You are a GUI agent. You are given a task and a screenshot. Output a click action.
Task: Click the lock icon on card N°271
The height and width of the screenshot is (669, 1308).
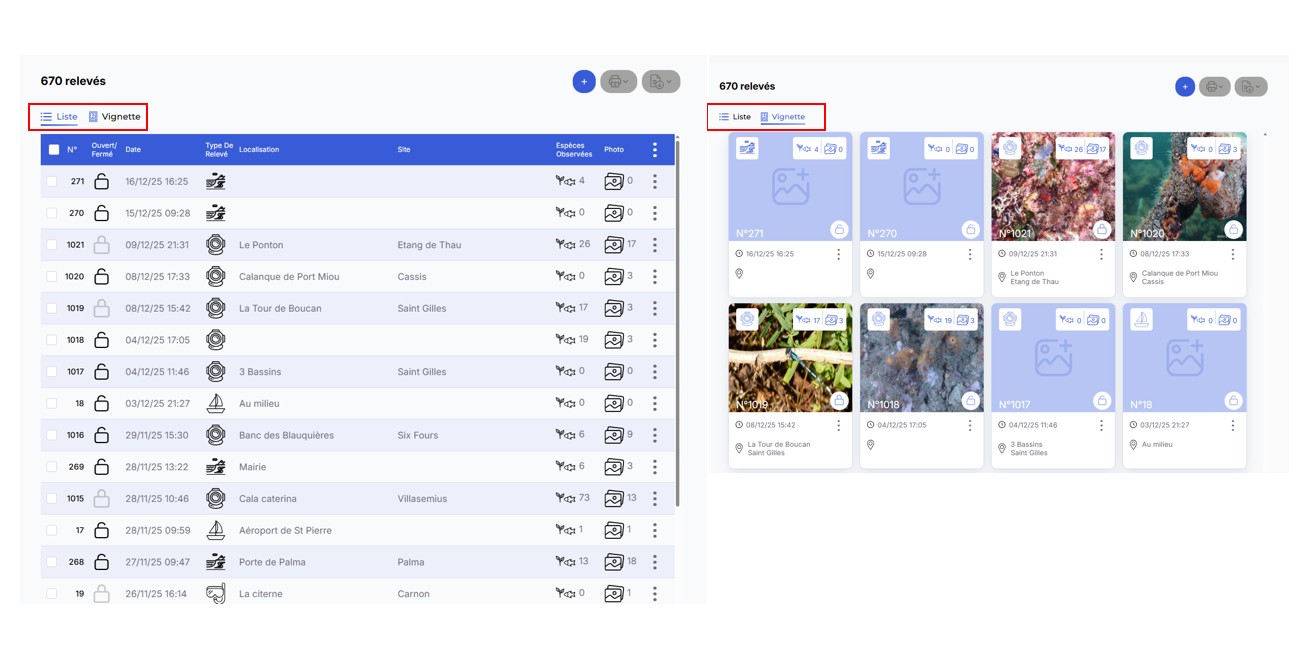839,230
